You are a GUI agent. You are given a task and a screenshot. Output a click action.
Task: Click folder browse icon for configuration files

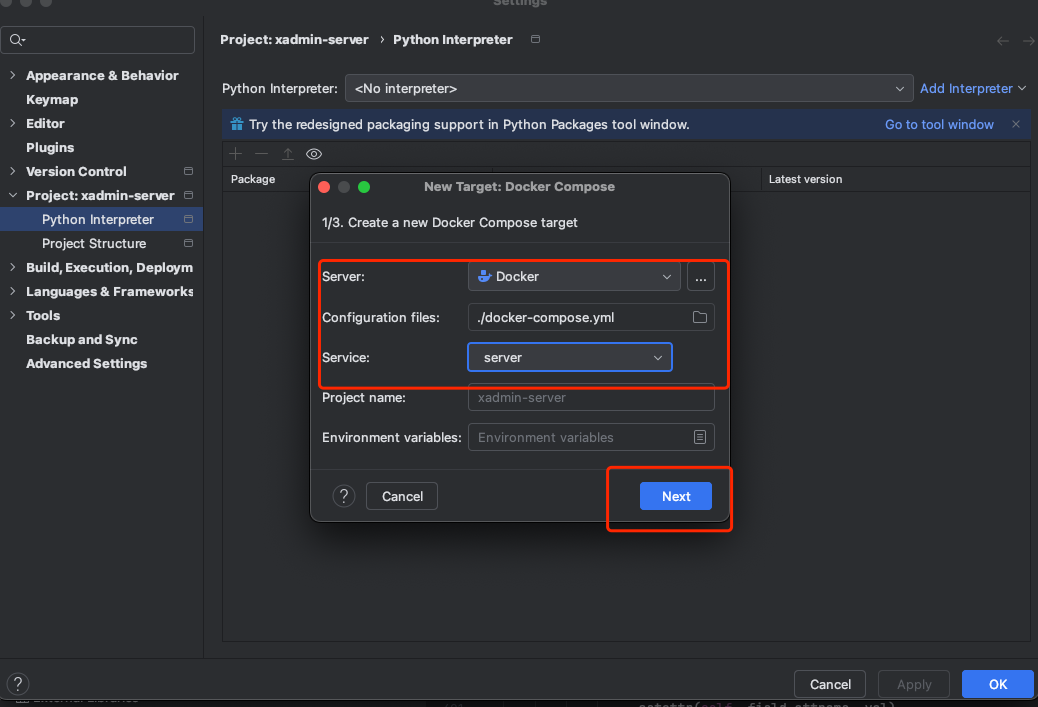click(700, 317)
